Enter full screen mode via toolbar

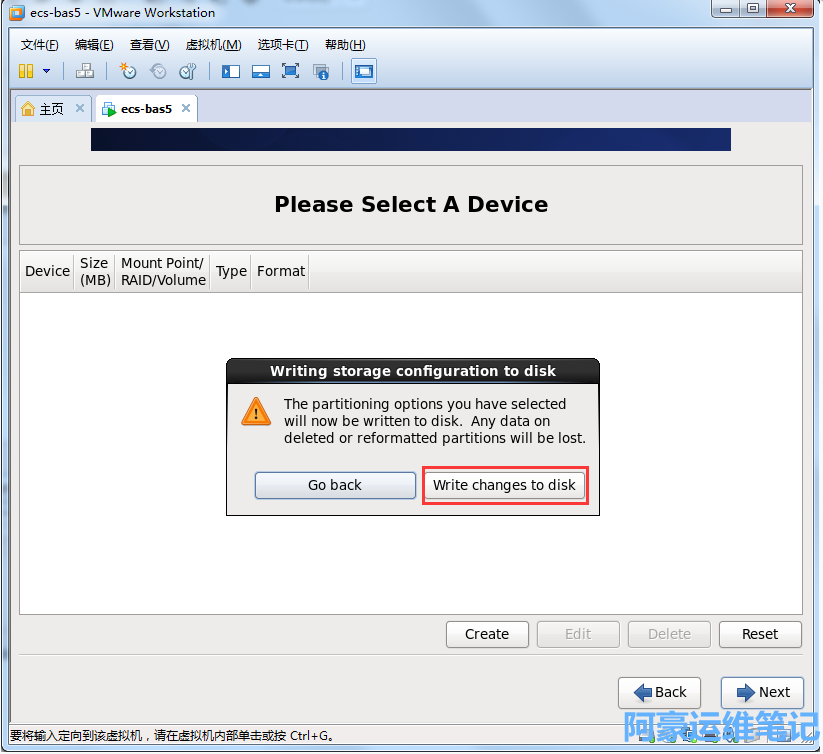pos(291,71)
